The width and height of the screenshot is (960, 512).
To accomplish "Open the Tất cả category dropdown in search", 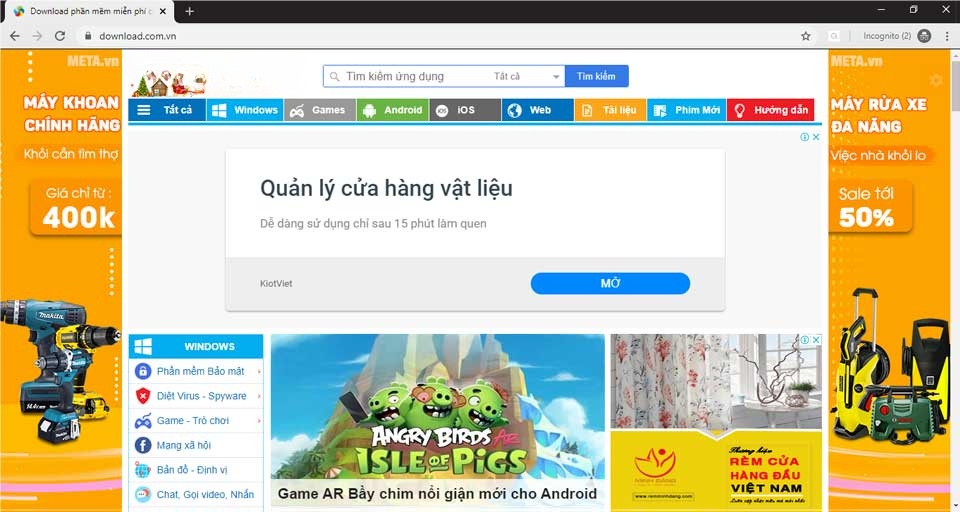I will (527, 77).
